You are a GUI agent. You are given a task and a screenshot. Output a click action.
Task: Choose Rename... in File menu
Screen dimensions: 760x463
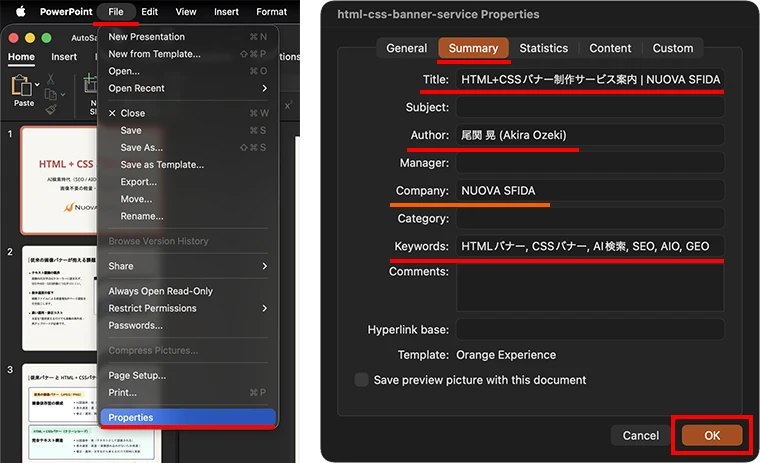coord(188,216)
